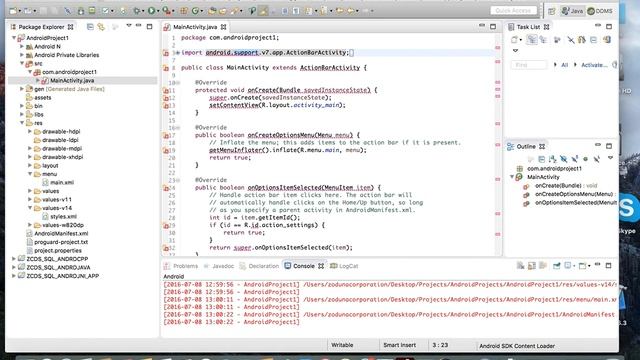Switch to the Console tab
The image size is (640, 360).
click(x=304, y=266)
